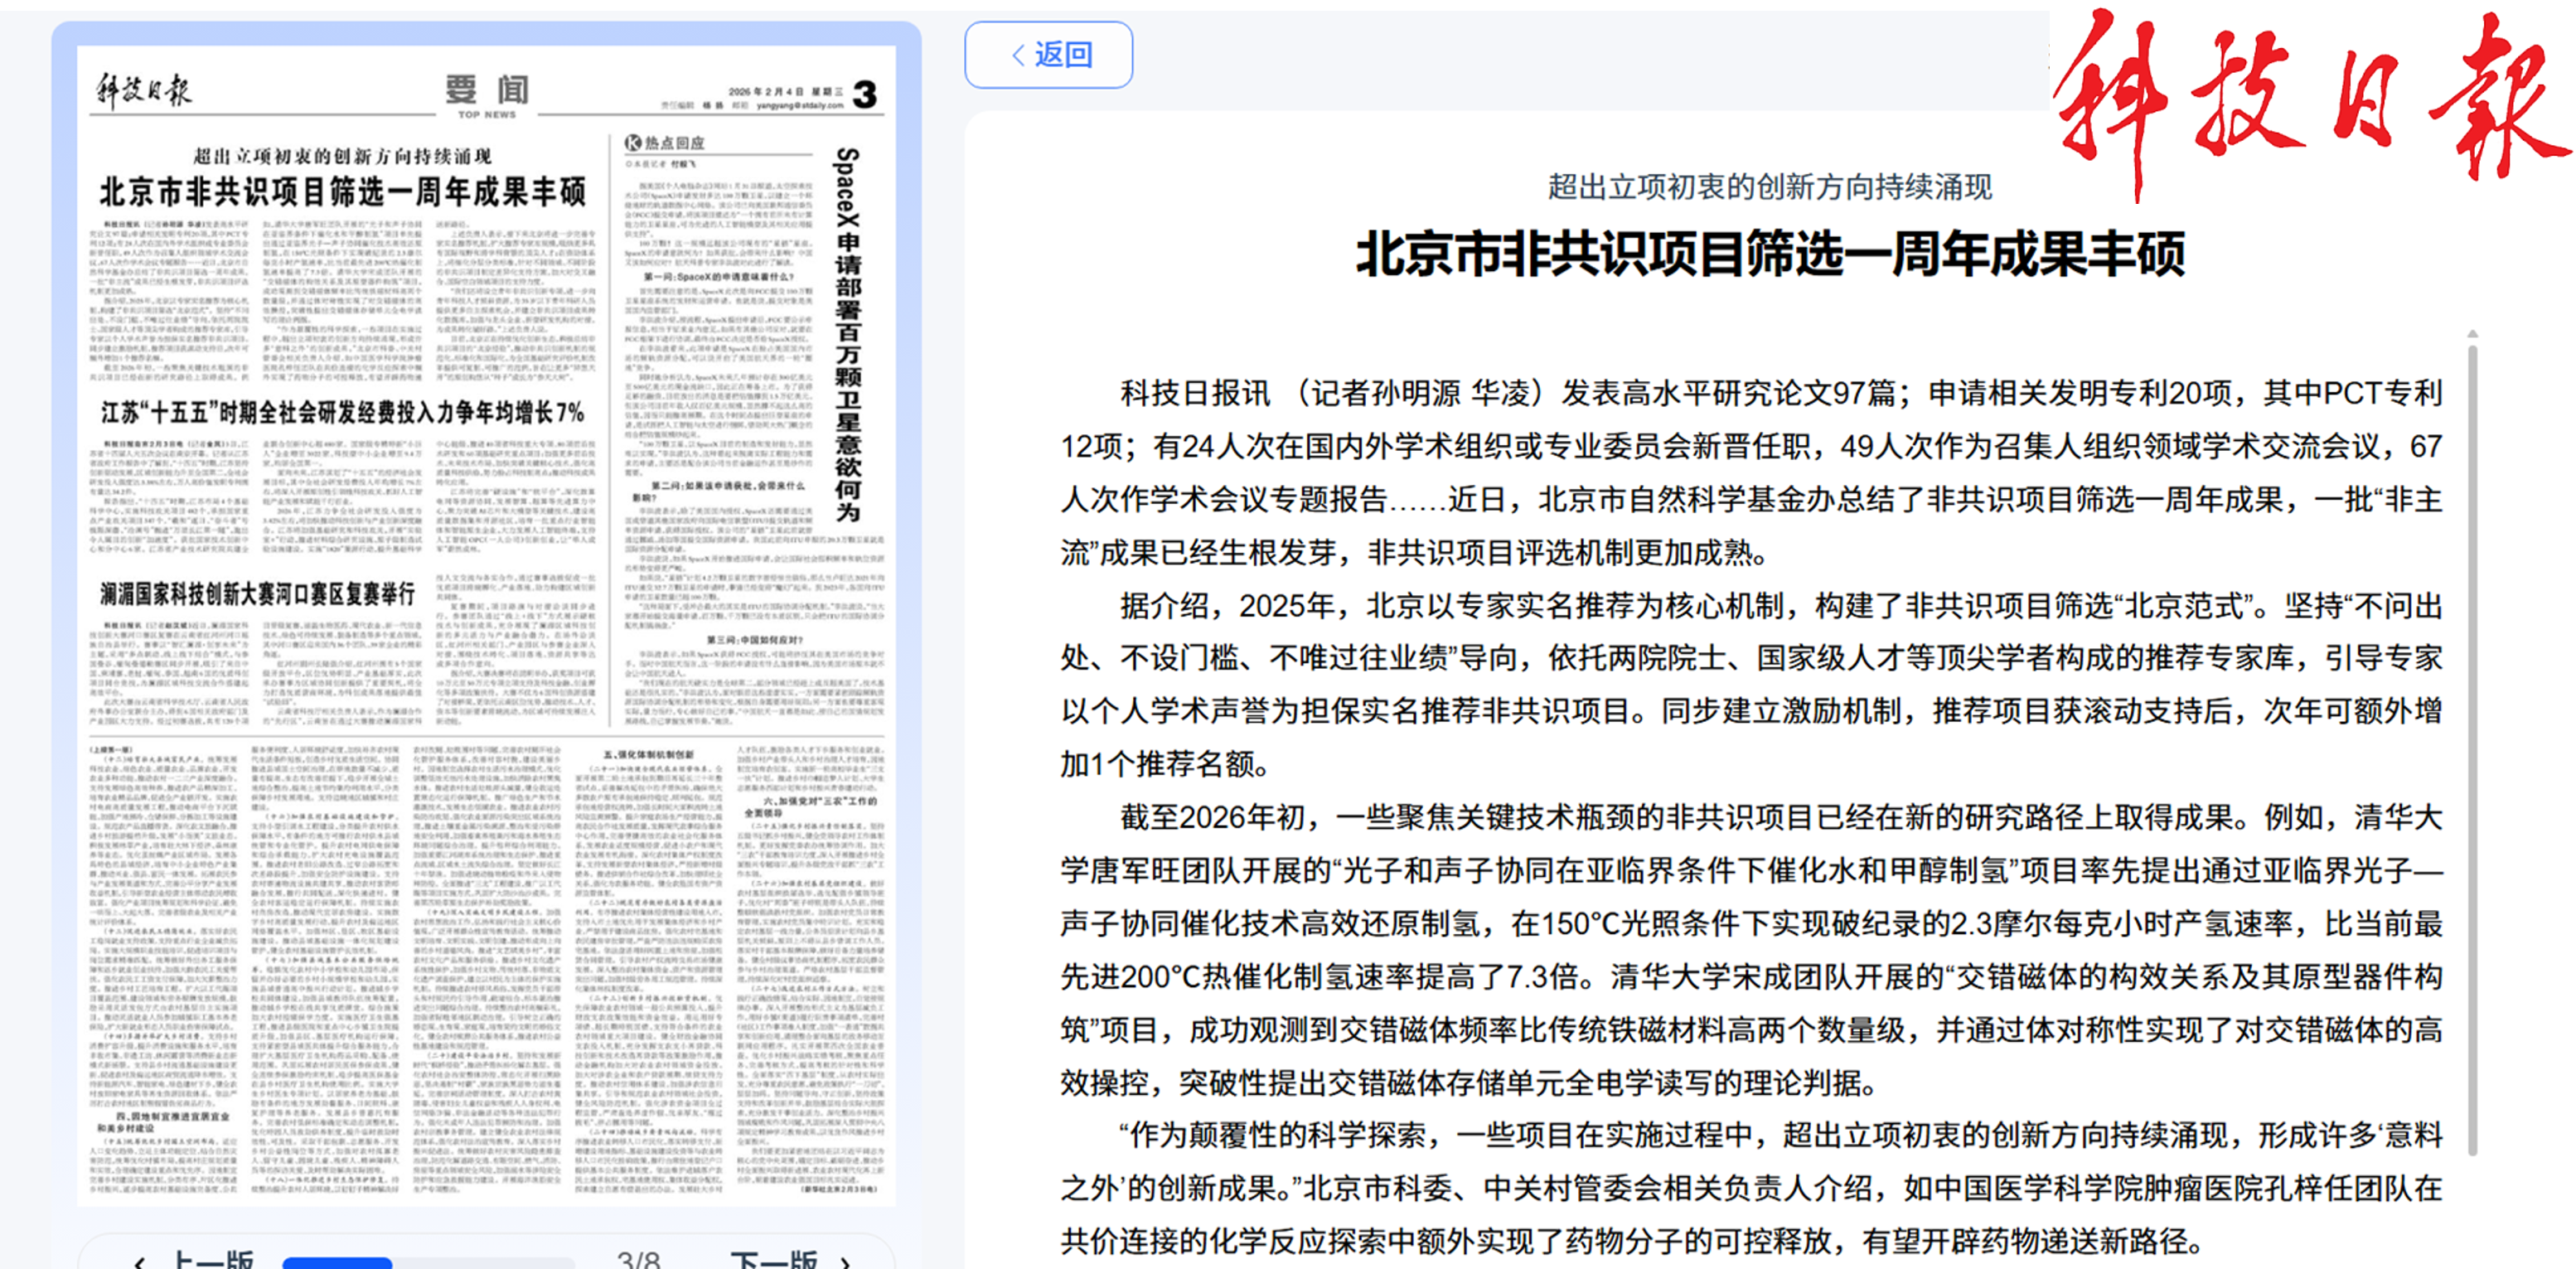Click 要闻 TOP NEWS section header
This screenshot has height=1269, width=2576.
coord(487,94)
